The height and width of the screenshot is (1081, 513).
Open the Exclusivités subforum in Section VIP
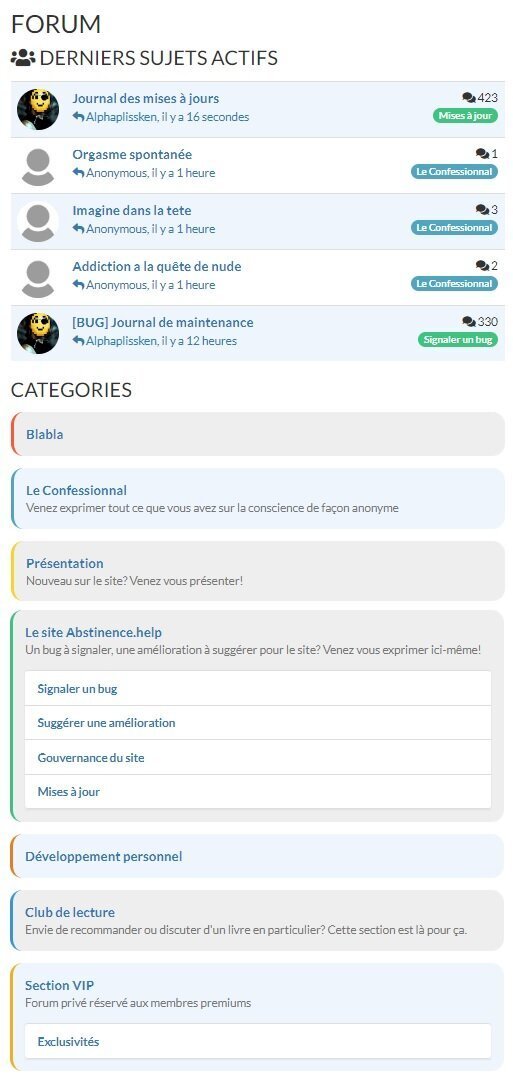pos(68,1042)
